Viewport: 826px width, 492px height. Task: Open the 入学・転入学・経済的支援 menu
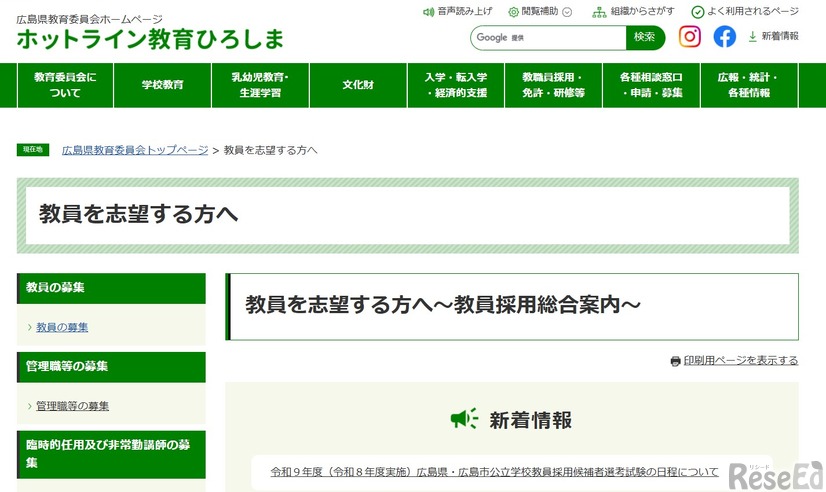tap(456, 85)
